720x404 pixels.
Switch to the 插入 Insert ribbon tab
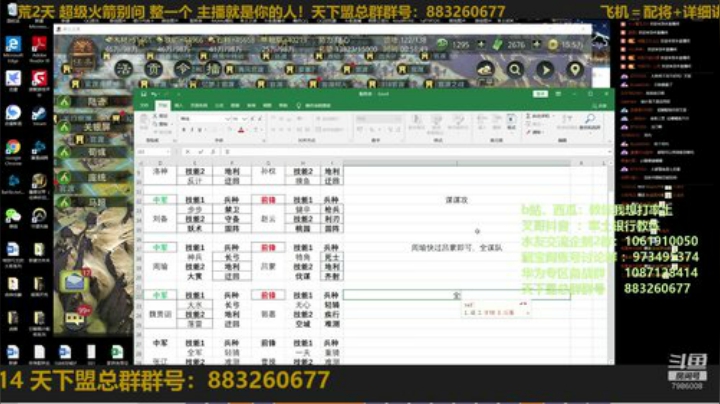pos(179,106)
